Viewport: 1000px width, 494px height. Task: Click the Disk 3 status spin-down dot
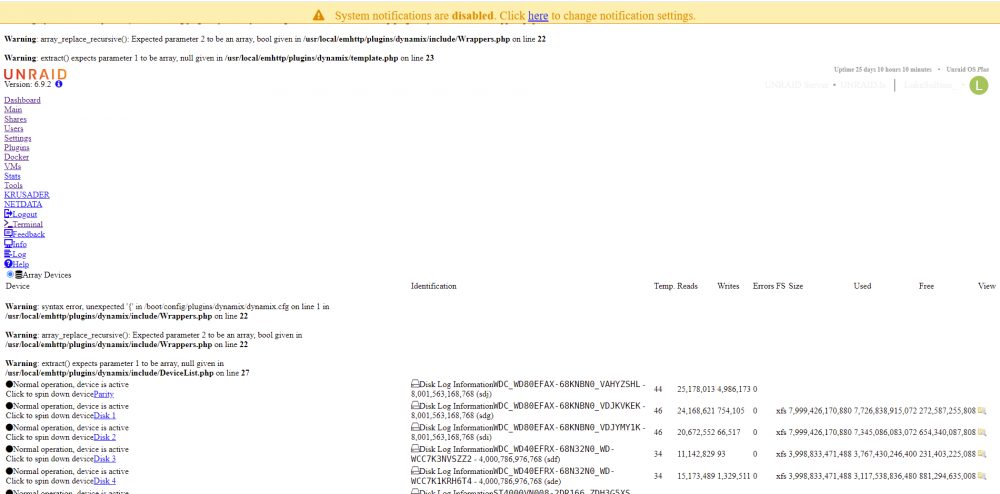(9, 449)
